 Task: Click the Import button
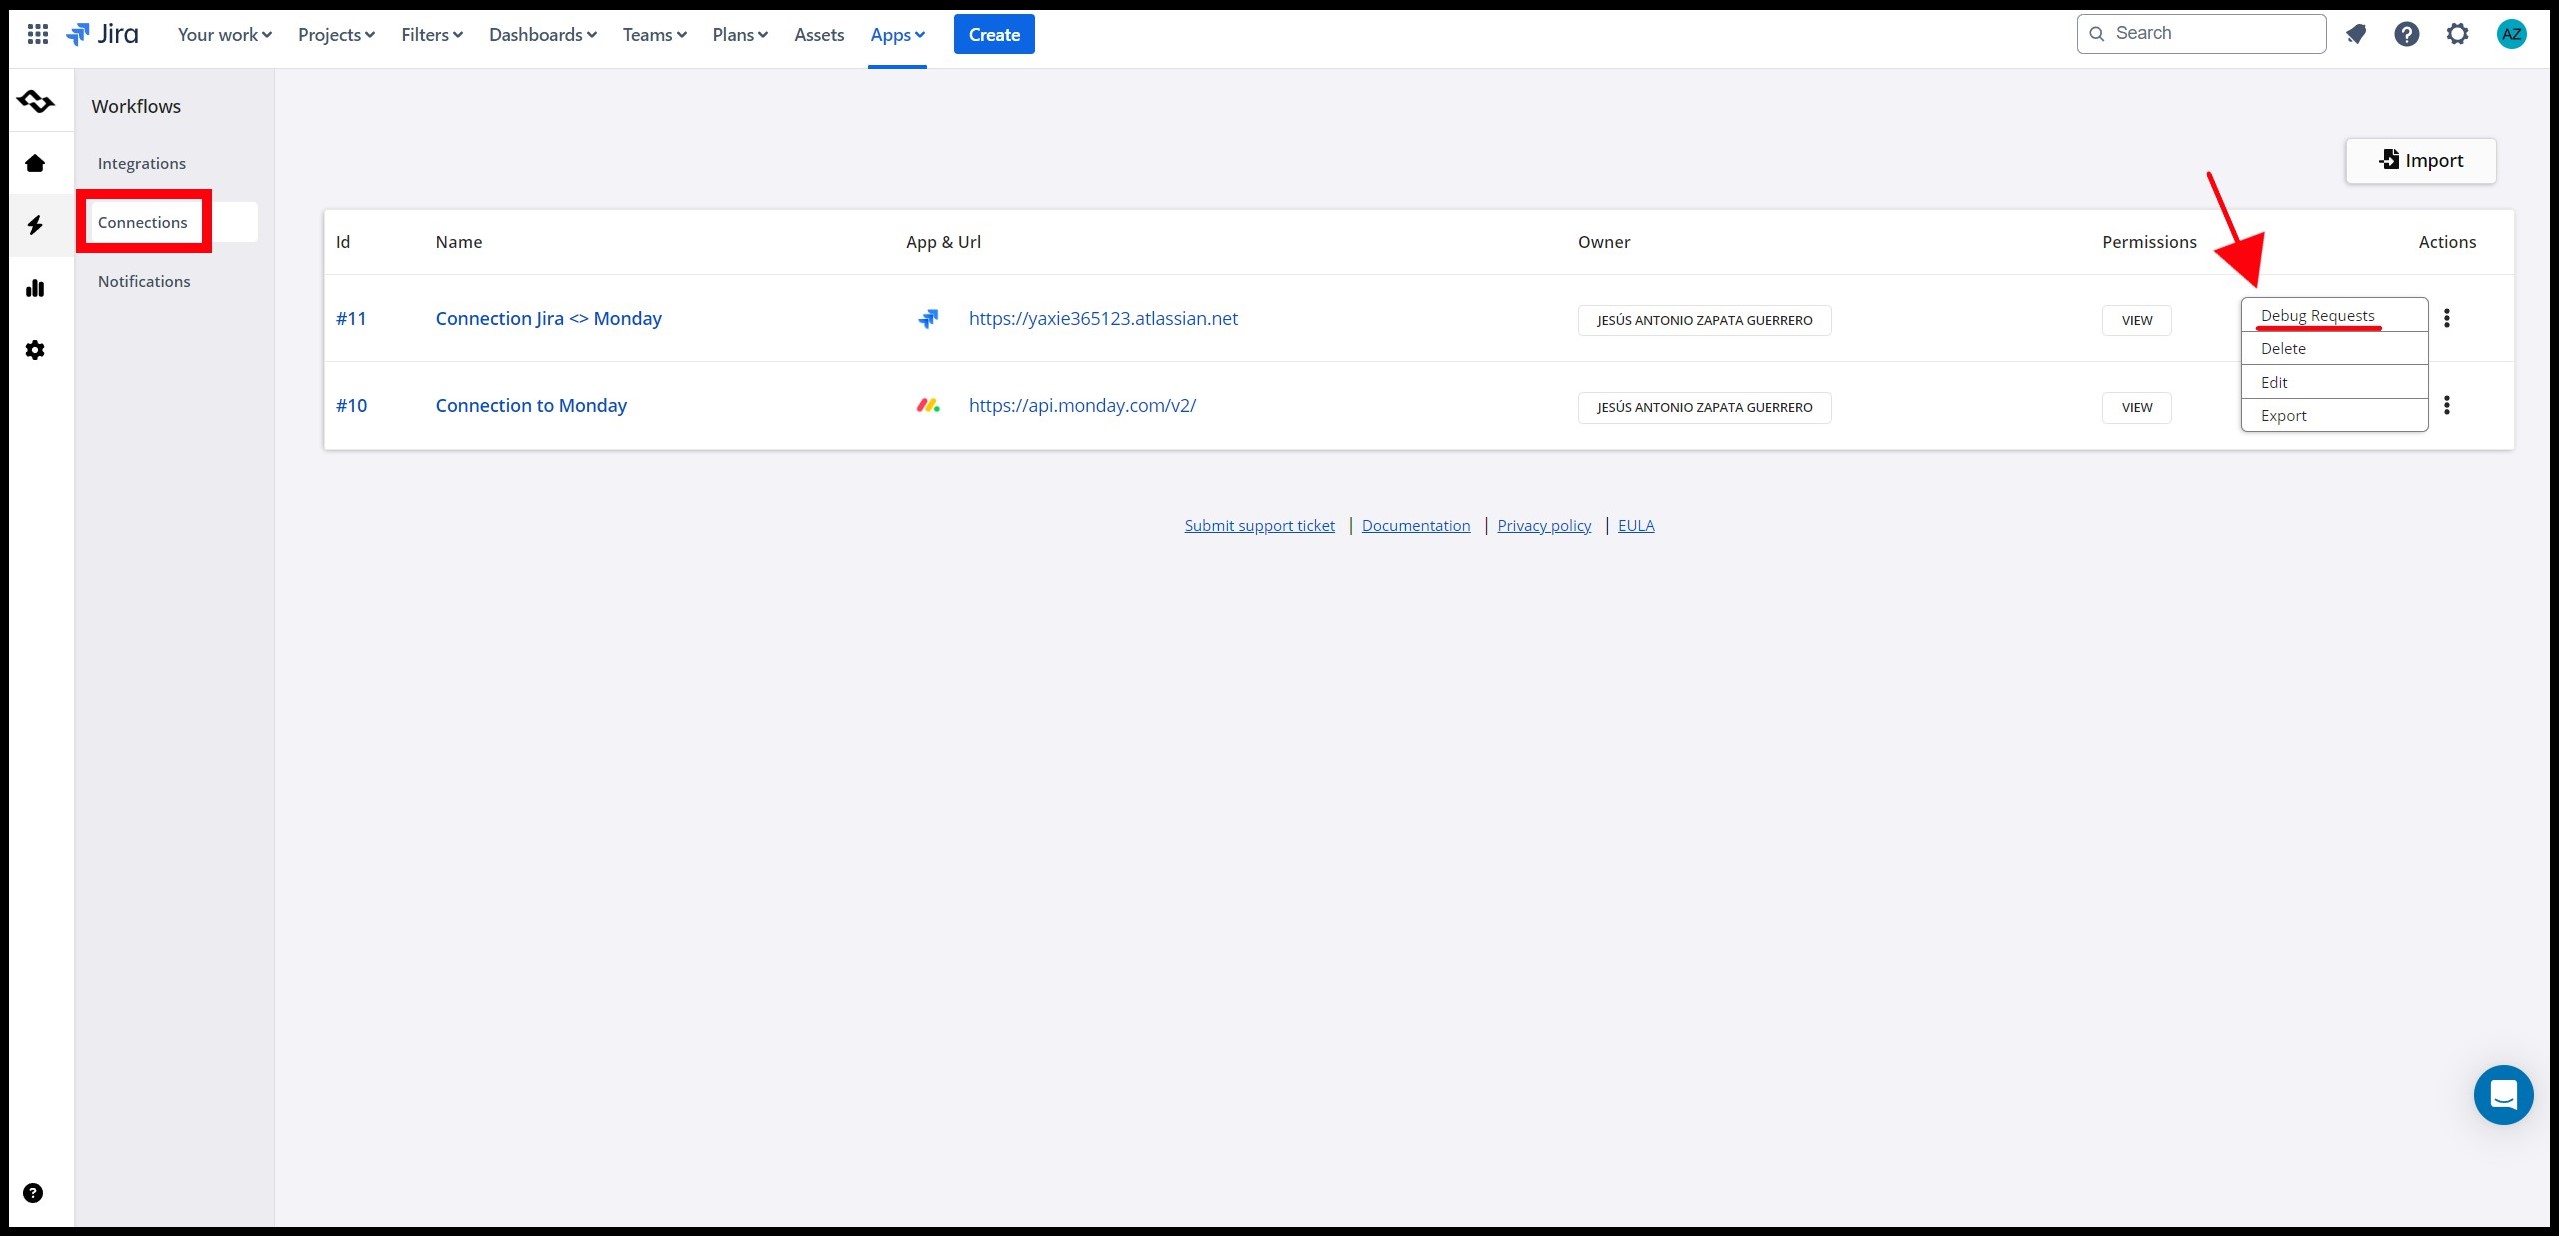coord(2420,160)
